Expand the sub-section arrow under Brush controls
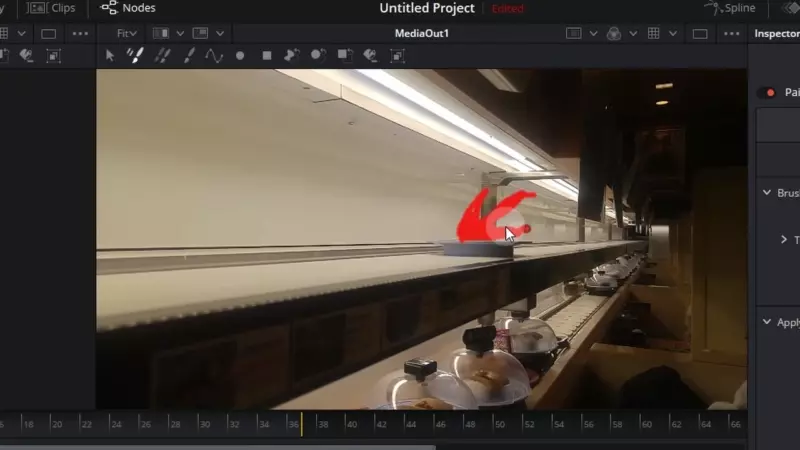 click(784, 239)
